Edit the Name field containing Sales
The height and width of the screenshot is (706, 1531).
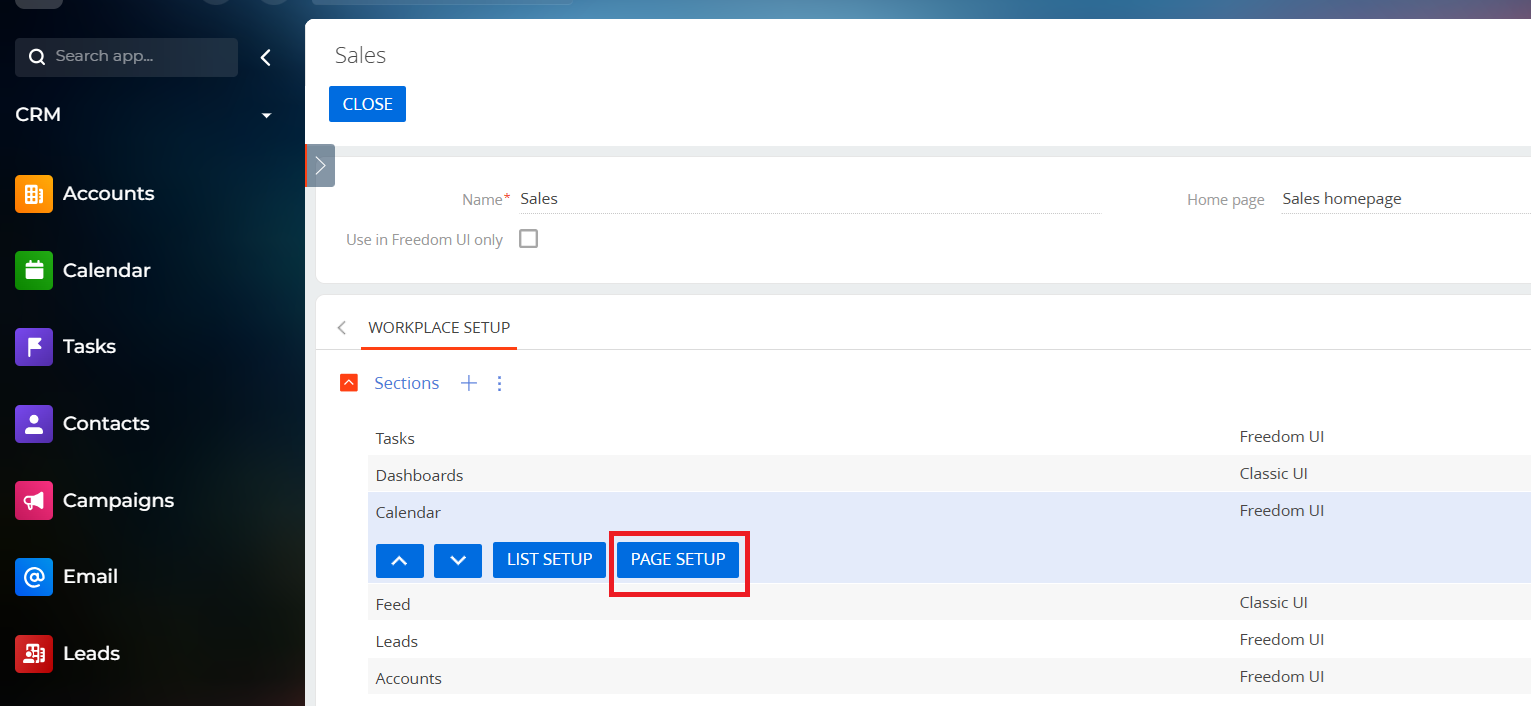[x=810, y=199]
